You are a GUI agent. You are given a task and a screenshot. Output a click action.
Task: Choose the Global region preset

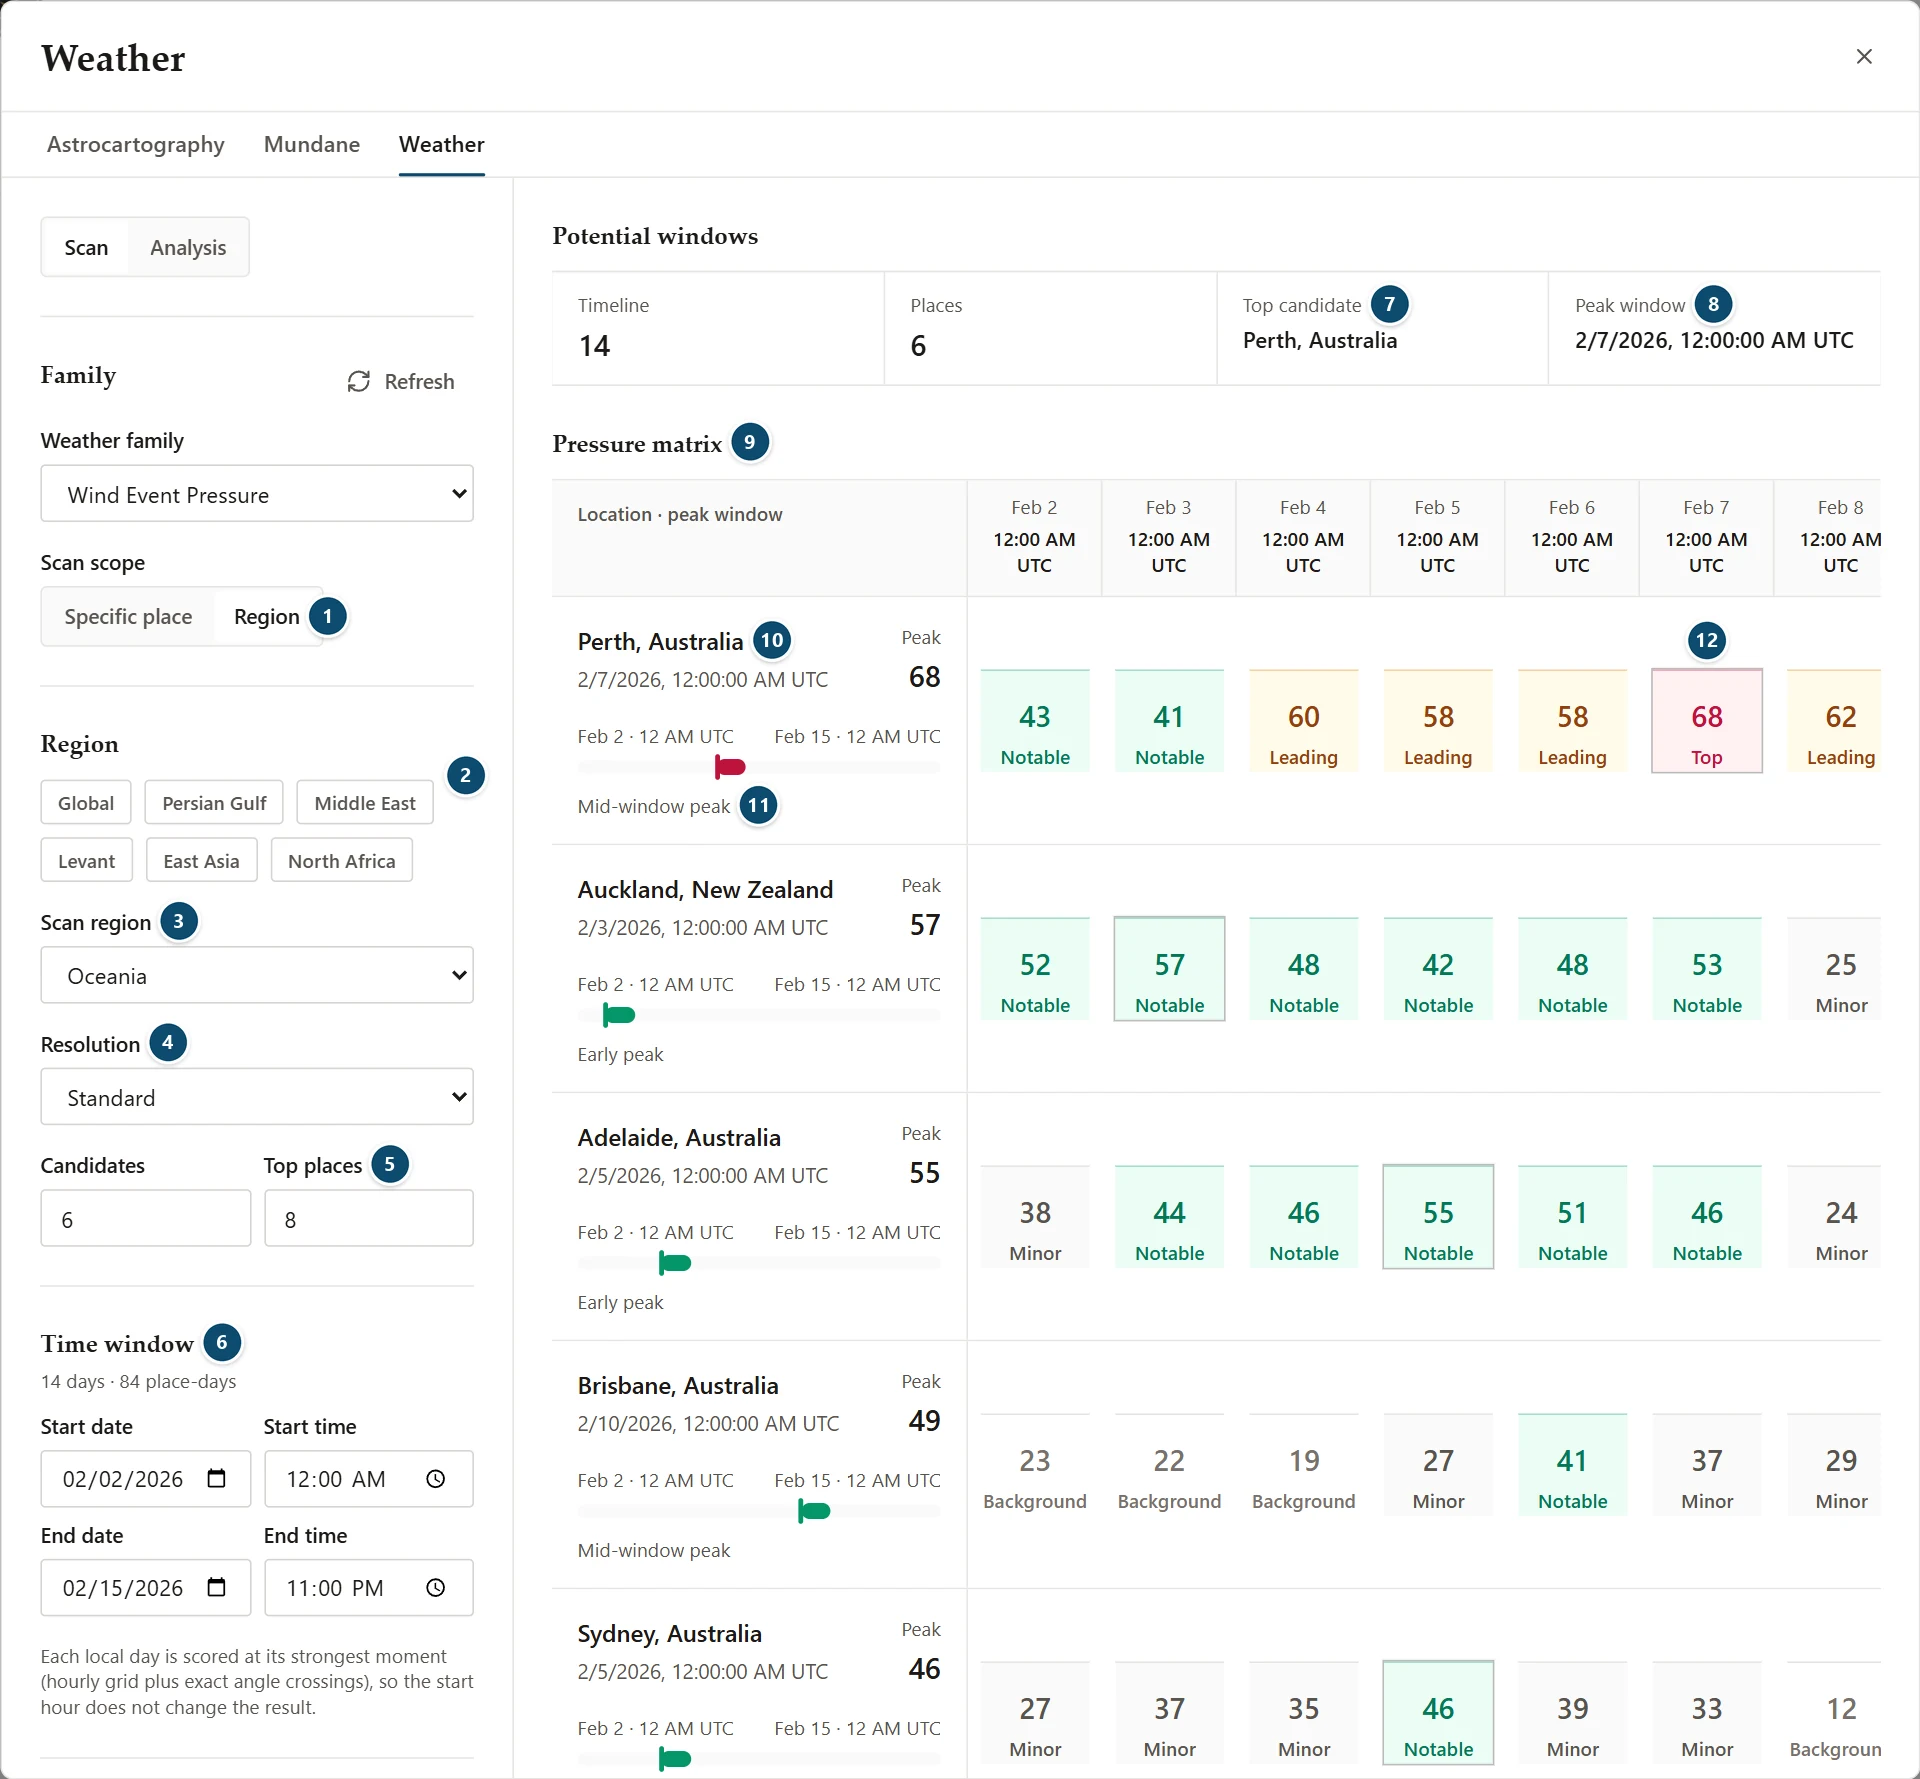86,803
